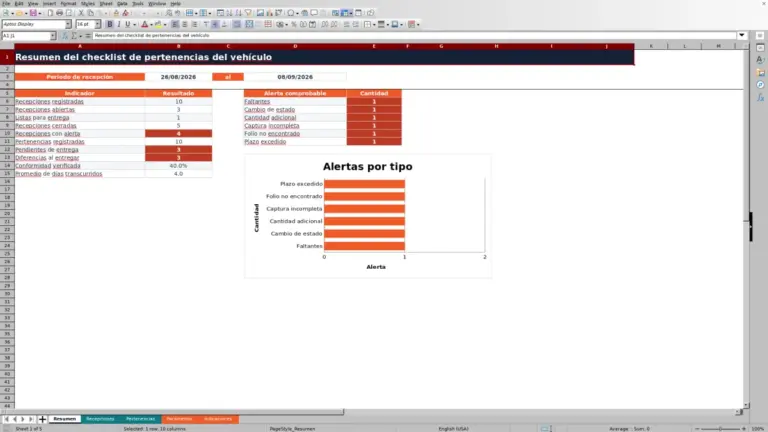768x432 pixels.
Task: Click the Insert comment icon
Action: pyautogui.click(x=314, y=13)
